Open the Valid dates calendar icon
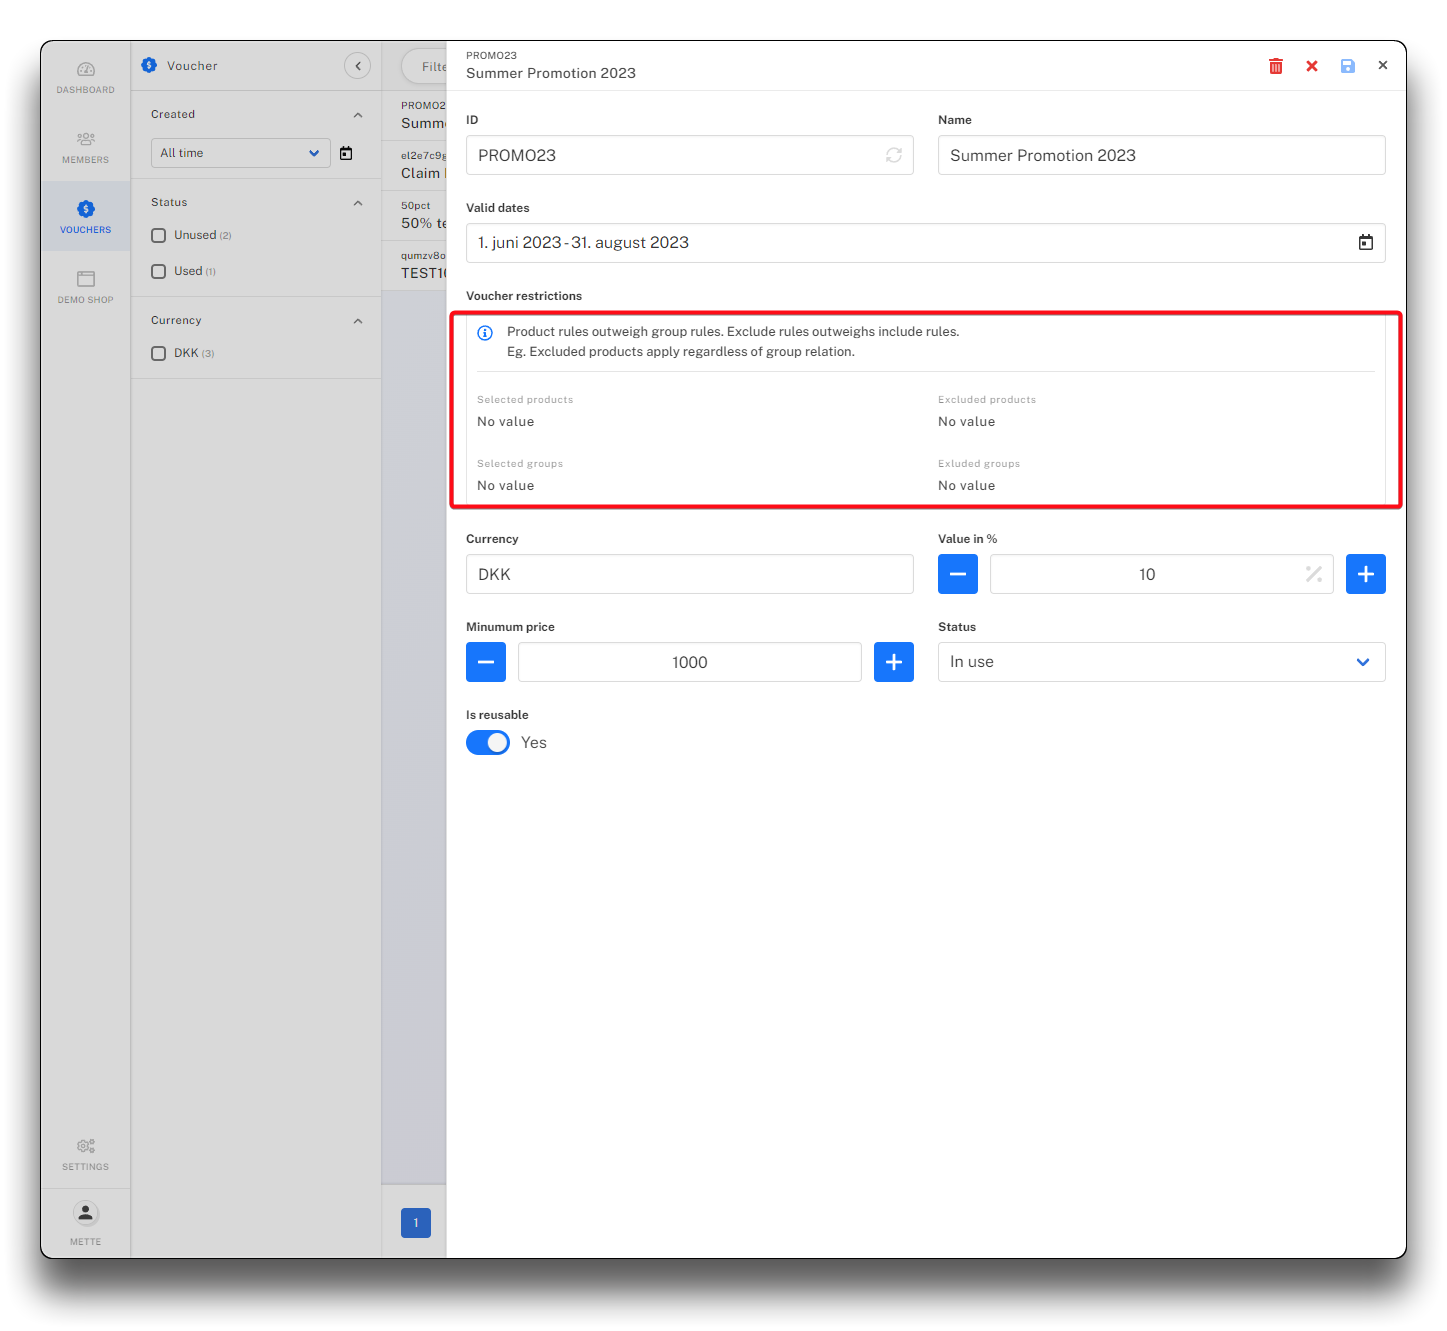Image resolution: width=1447 pixels, height=1331 pixels. [1365, 243]
